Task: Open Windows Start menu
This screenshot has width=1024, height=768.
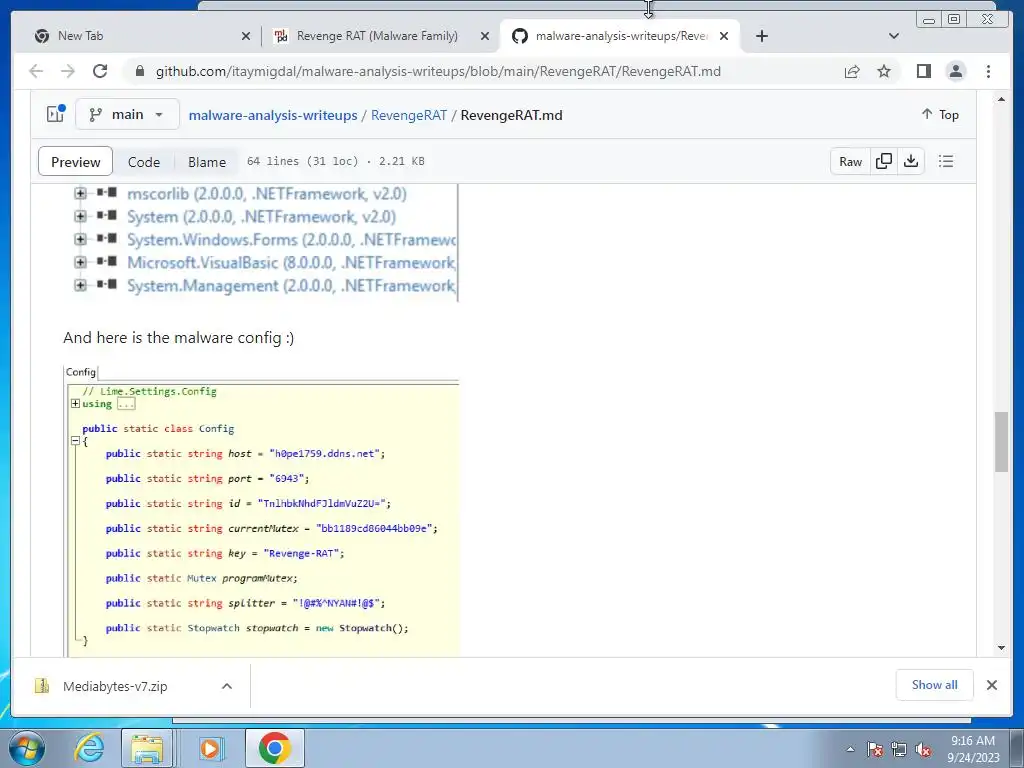Action: click(x=27, y=748)
